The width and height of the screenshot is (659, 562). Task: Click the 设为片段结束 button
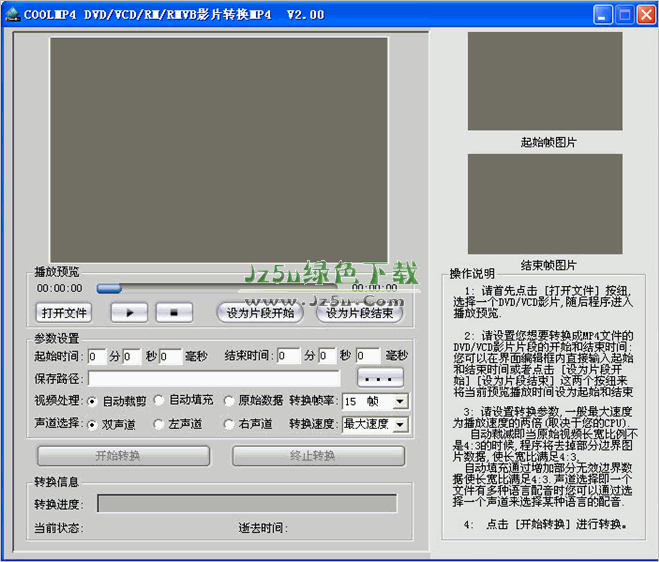pyautogui.click(x=359, y=313)
